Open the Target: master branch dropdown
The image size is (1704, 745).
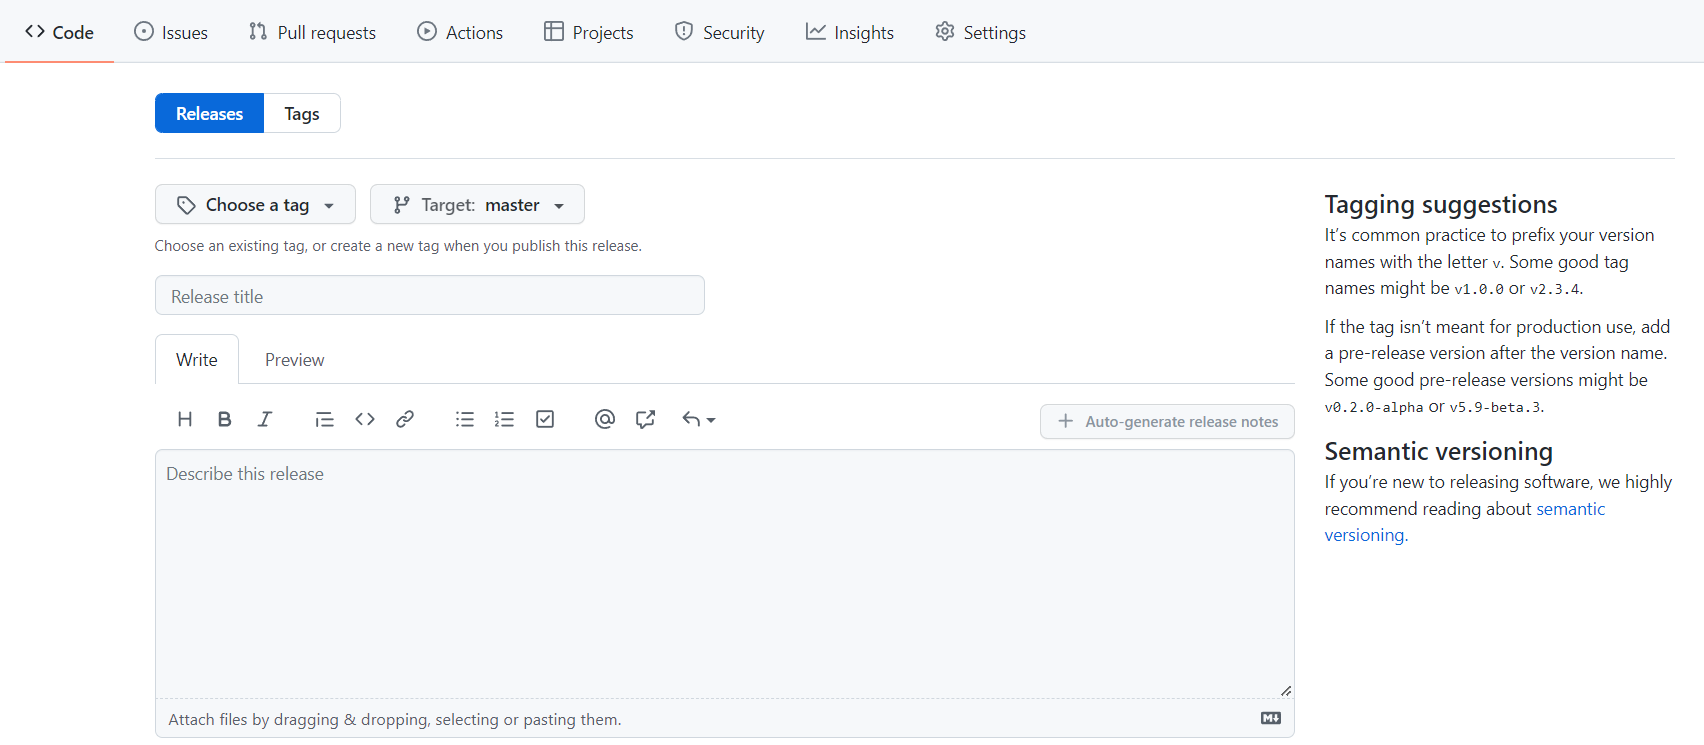(477, 204)
